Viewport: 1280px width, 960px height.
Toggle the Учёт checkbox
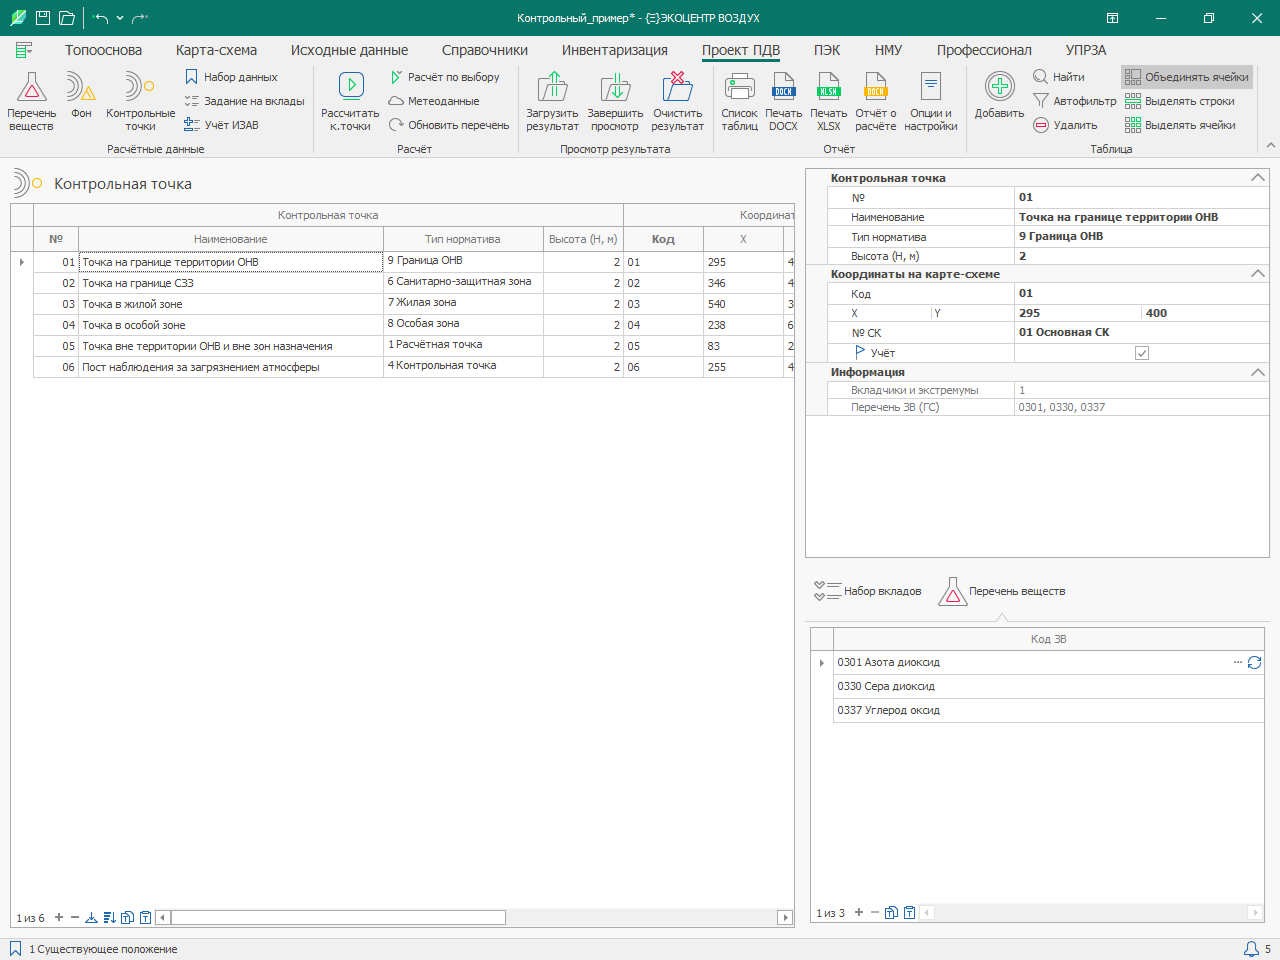(x=1142, y=353)
